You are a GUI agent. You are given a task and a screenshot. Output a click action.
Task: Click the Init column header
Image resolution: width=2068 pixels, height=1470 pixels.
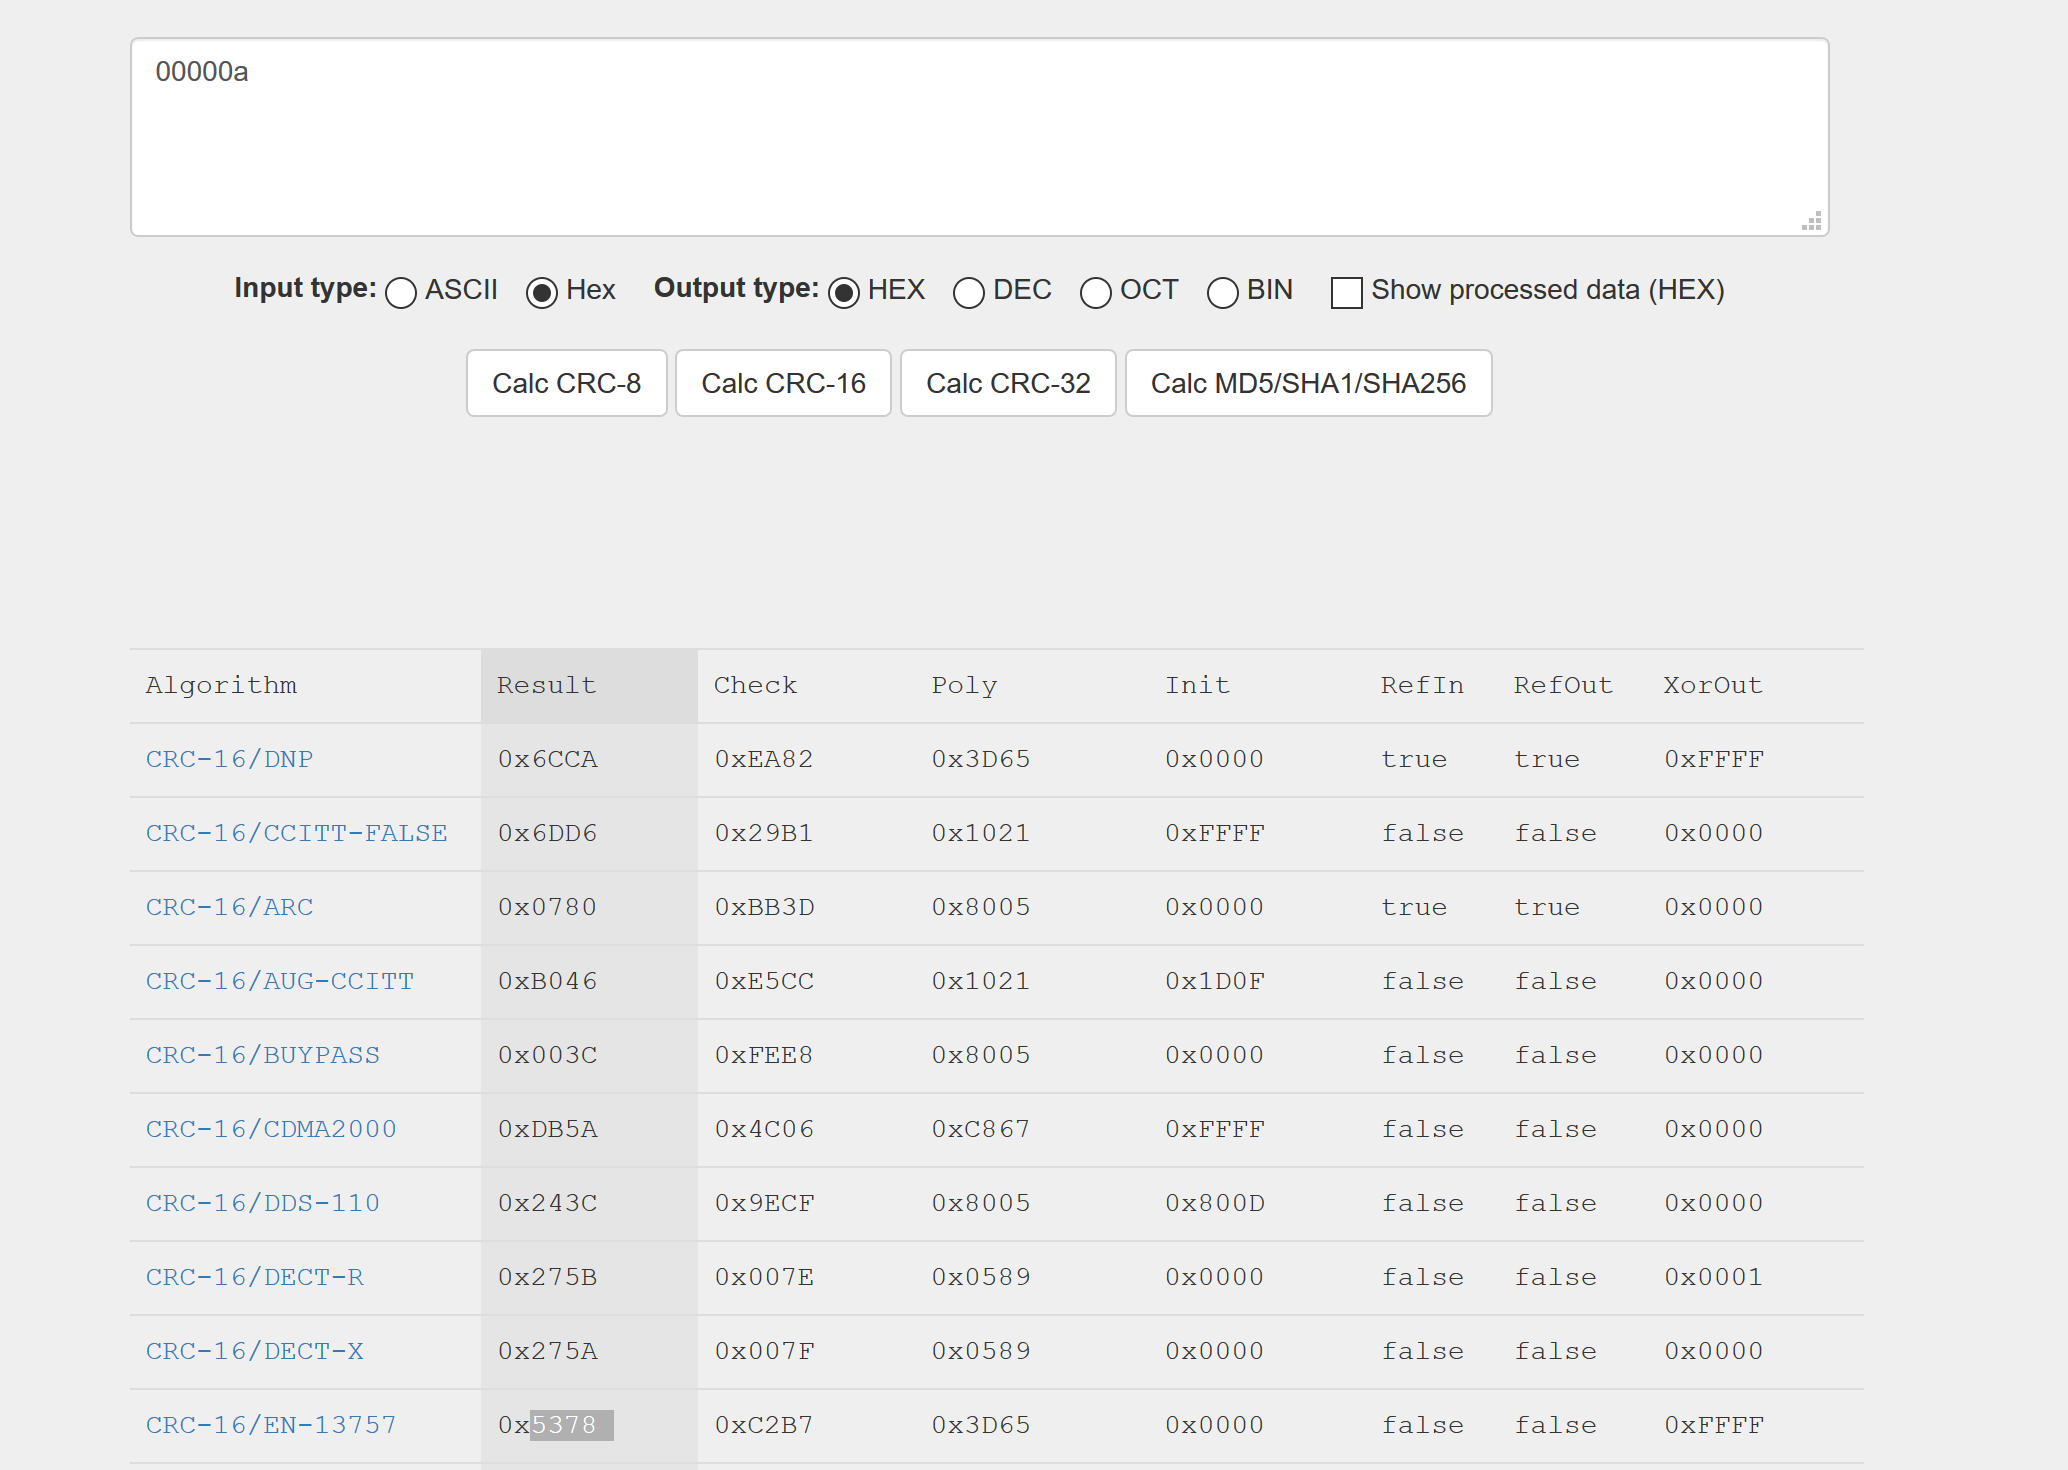pyautogui.click(x=1197, y=685)
